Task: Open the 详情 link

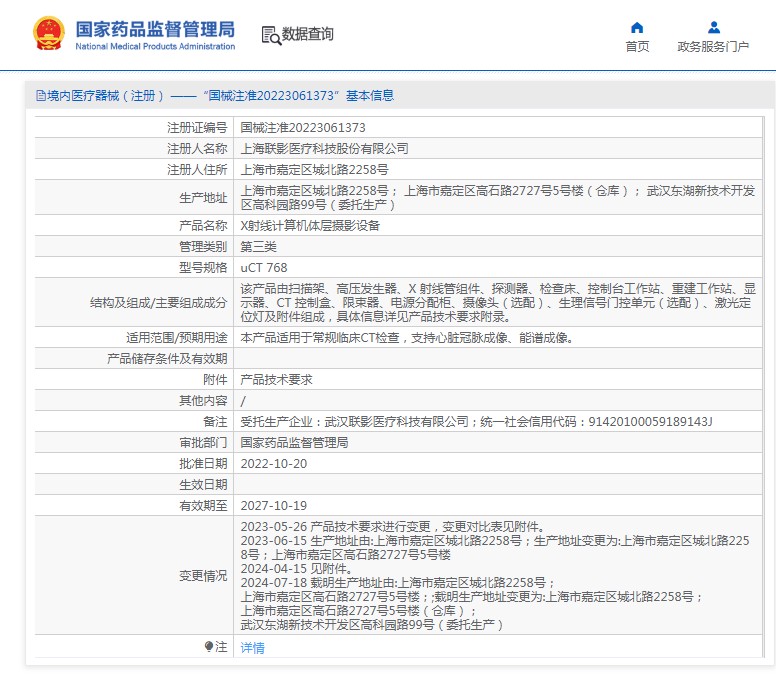Action: [x=253, y=648]
